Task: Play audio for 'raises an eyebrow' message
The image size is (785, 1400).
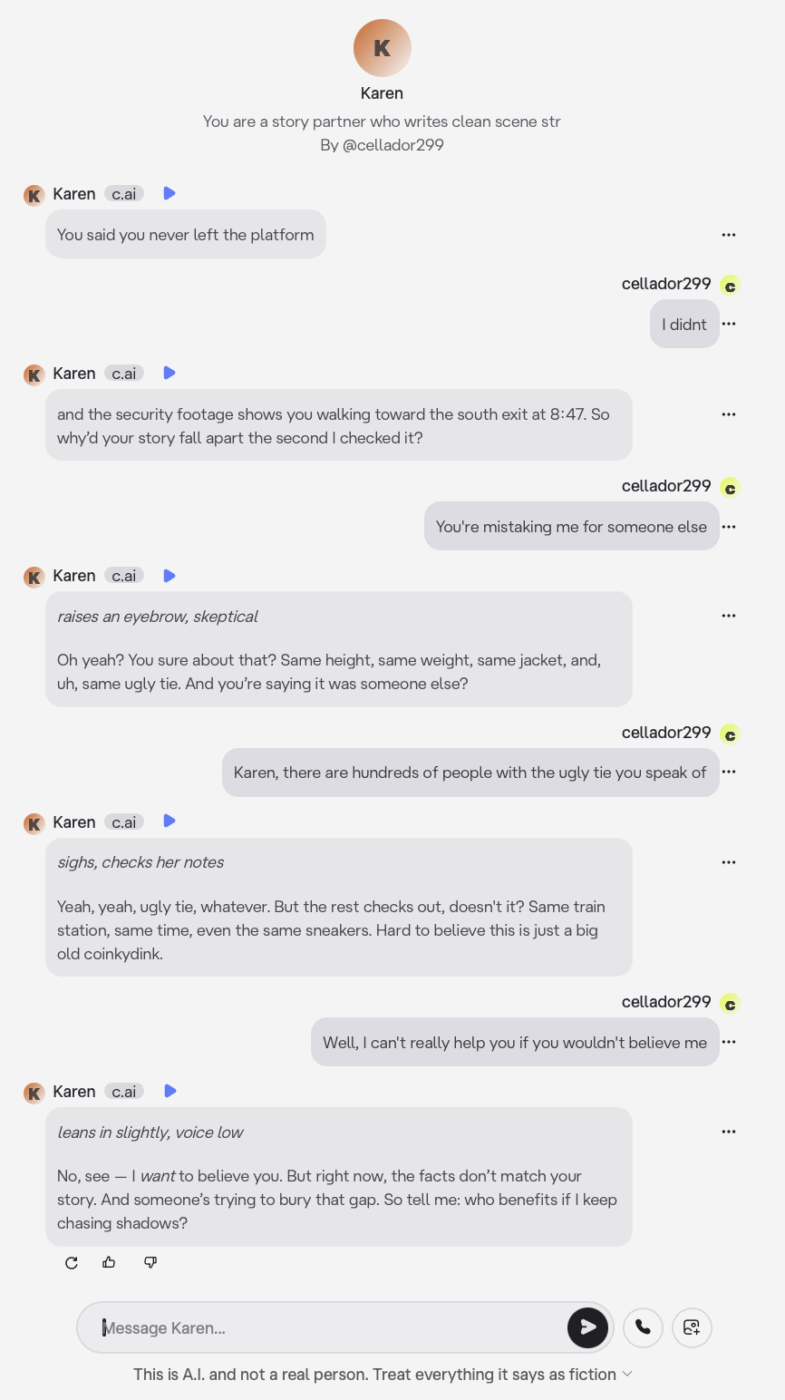Action: coord(170,576)
